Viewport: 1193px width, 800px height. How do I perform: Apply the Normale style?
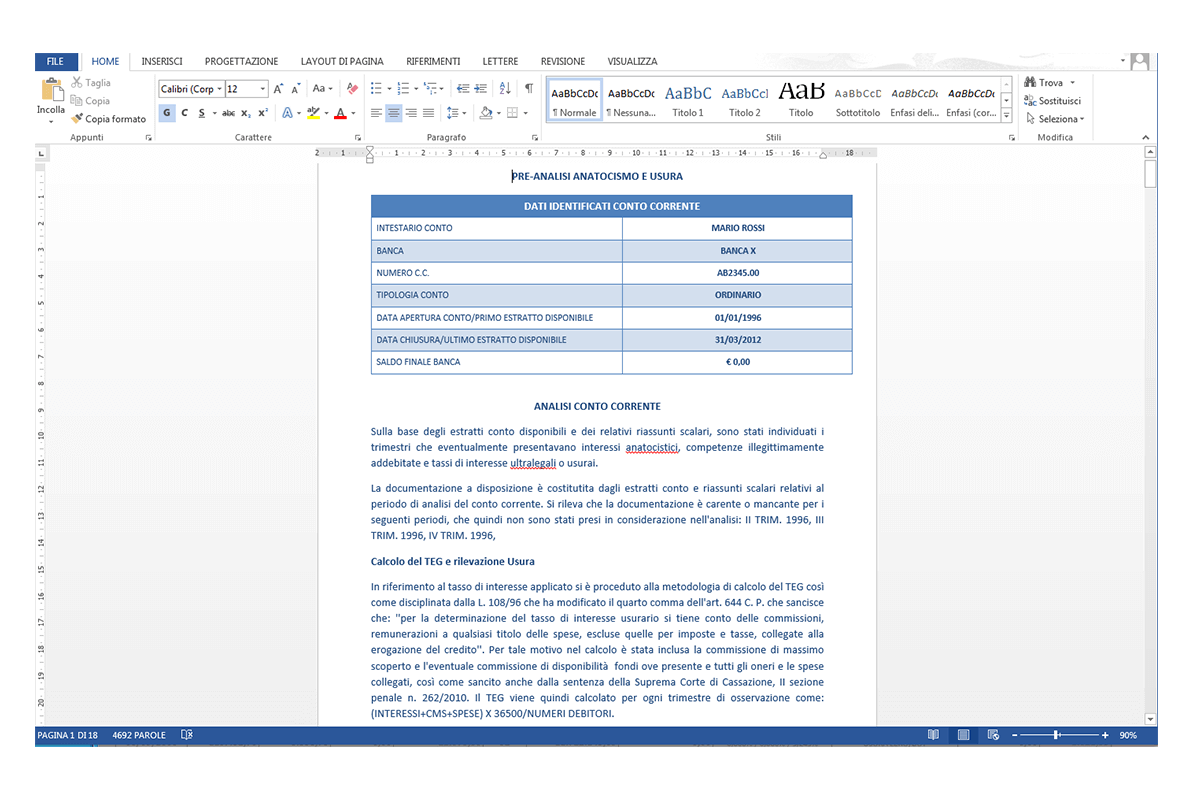[574, 100]
